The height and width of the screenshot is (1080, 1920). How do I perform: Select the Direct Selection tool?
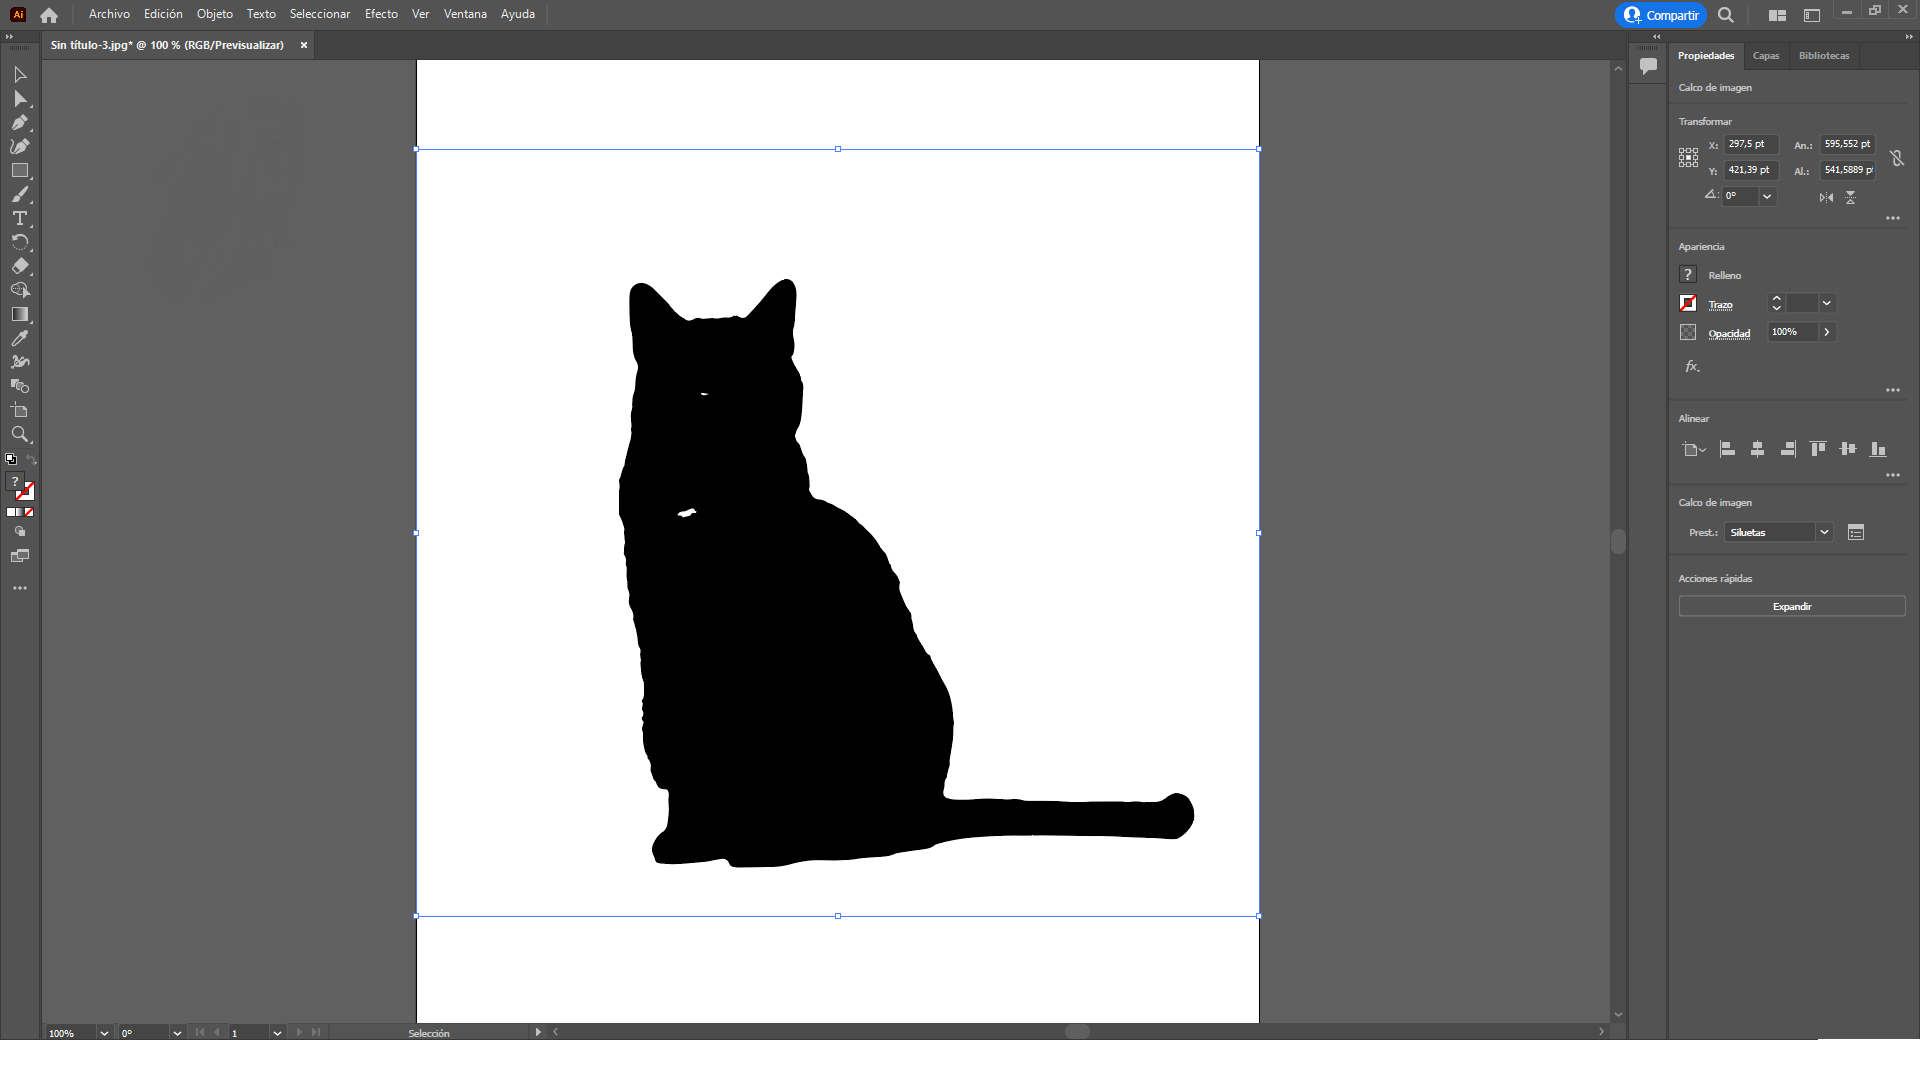pos(19,99)
